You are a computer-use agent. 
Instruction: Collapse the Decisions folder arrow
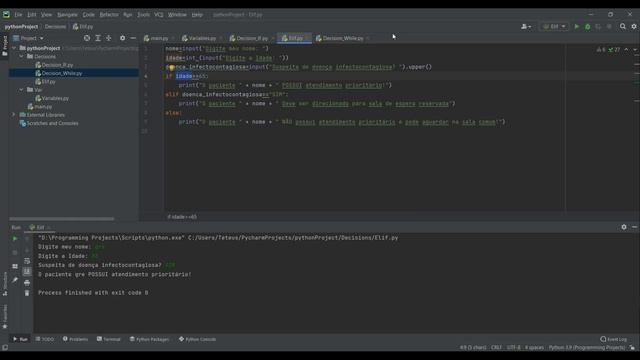(x=22, y=56)
